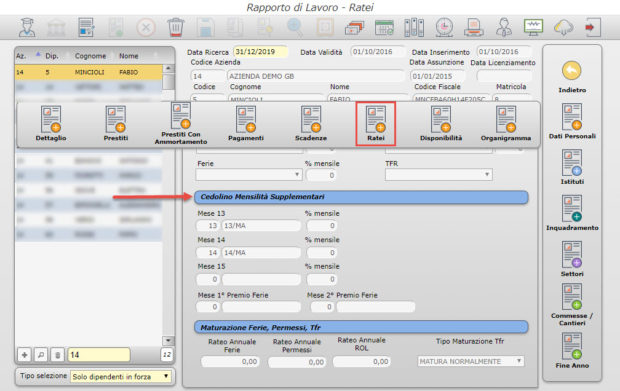Click Cedolino Mensilità Supplementari section header

(x=361, y=197)
